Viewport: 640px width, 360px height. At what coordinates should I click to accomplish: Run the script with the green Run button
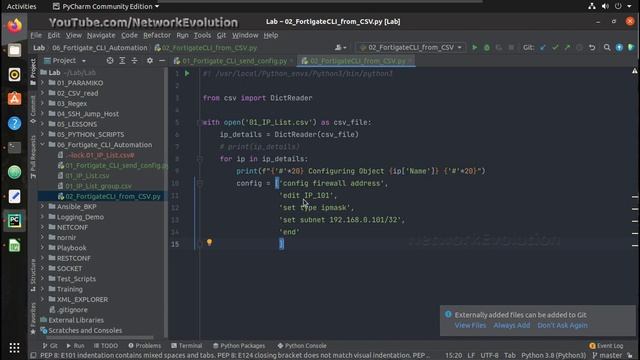coord(474,48)
